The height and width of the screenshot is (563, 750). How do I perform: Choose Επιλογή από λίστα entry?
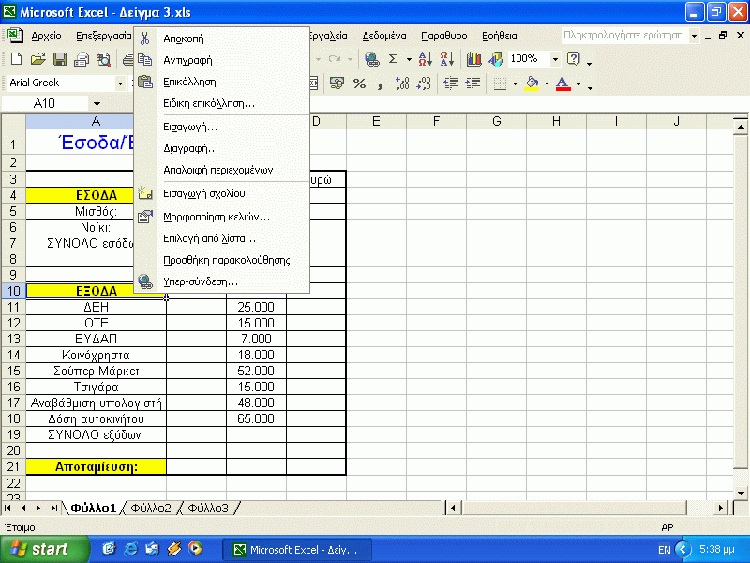[x=221, y=238]
